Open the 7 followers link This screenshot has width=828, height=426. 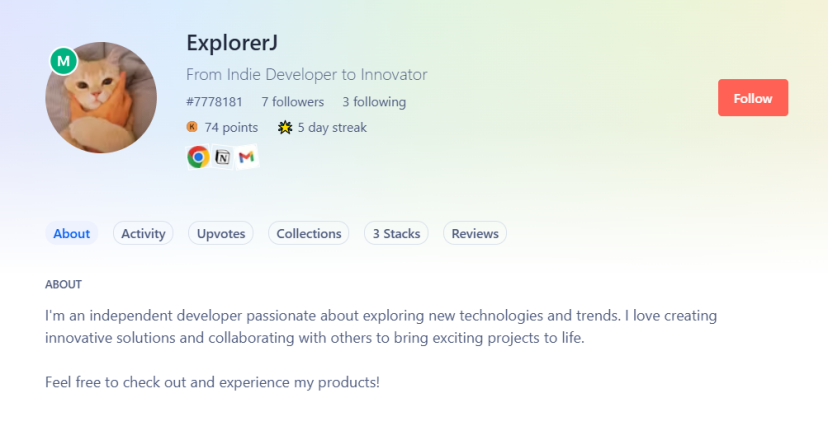(x=293, y=102)
